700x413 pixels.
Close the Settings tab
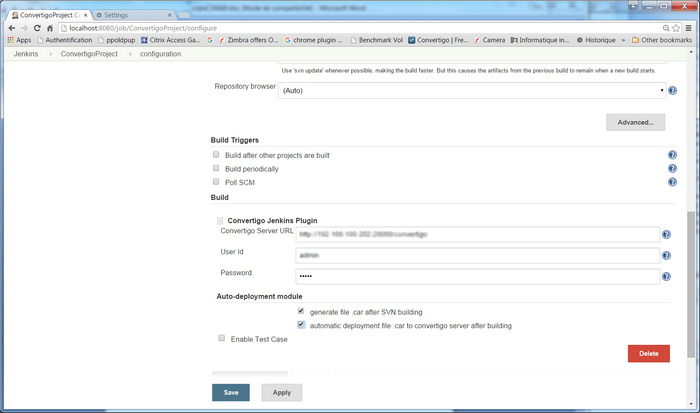click(169, 15)
